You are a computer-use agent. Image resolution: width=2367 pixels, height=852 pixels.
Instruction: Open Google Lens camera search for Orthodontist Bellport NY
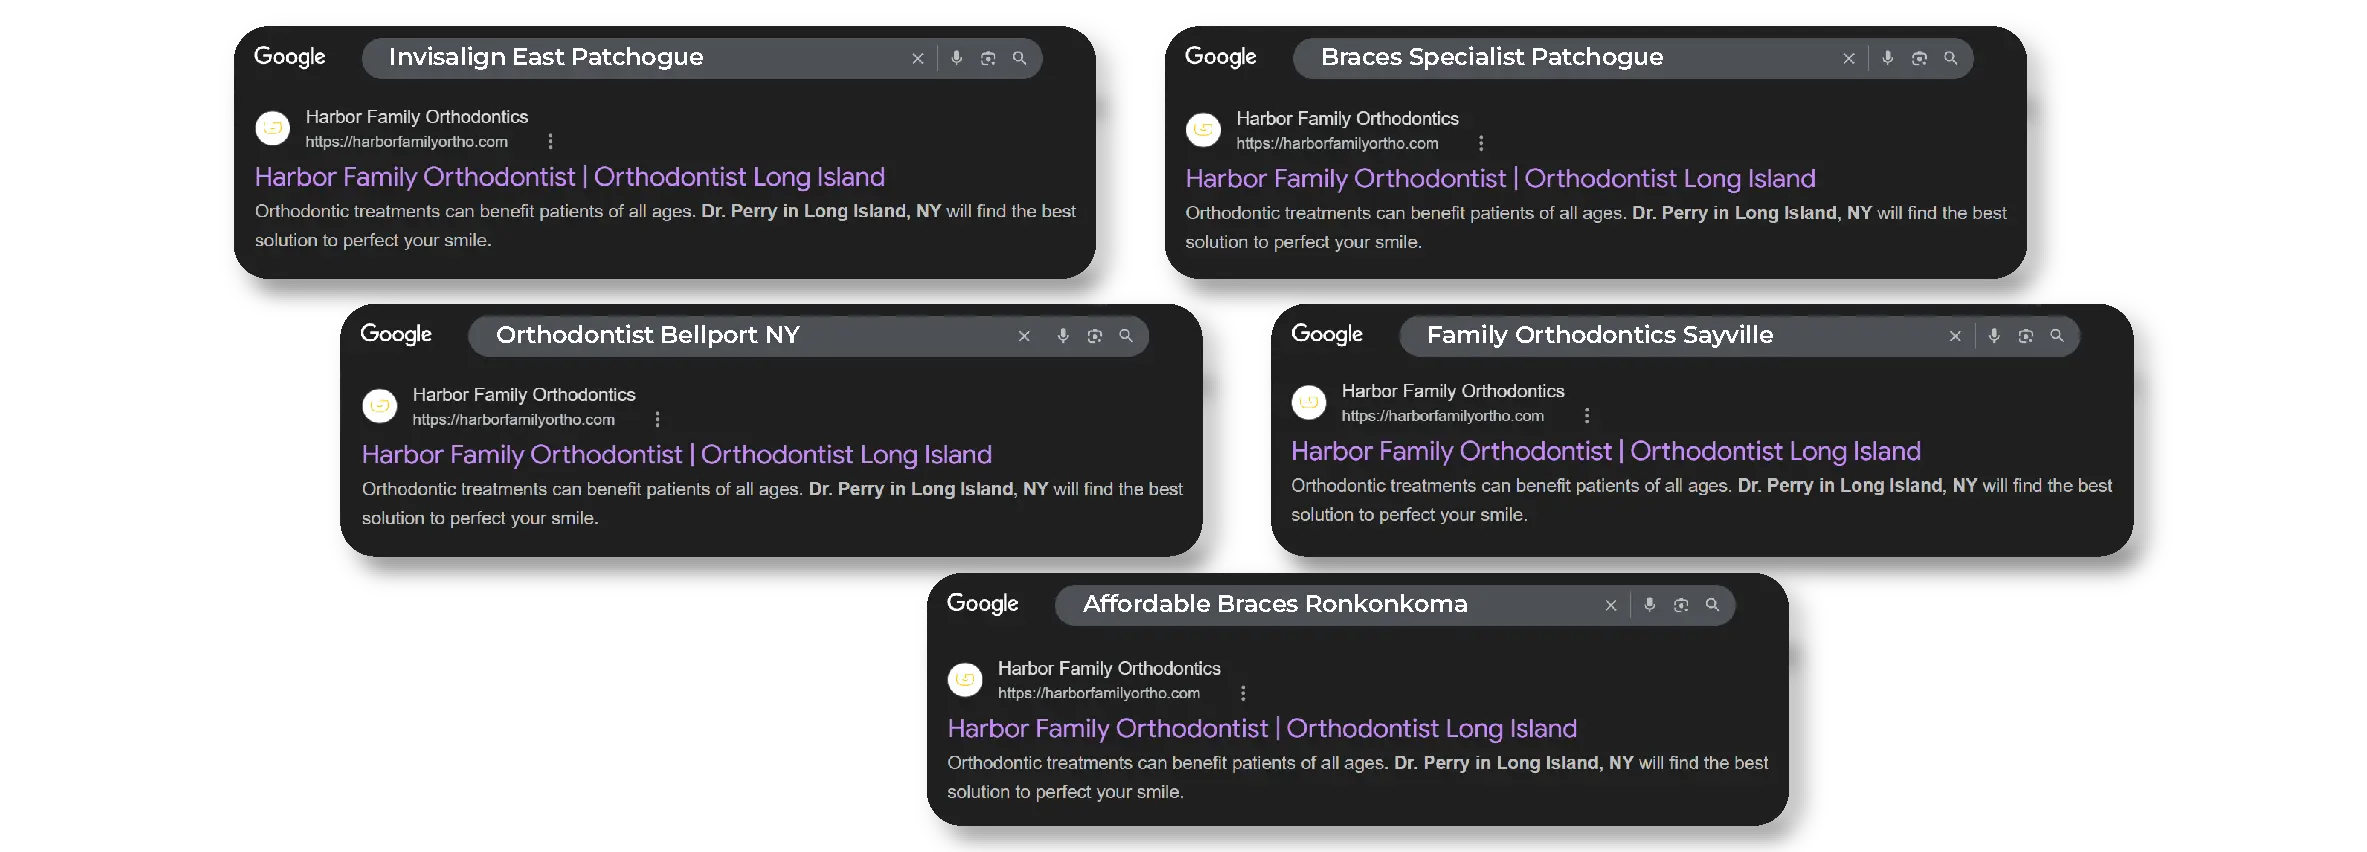point(1093,336)
